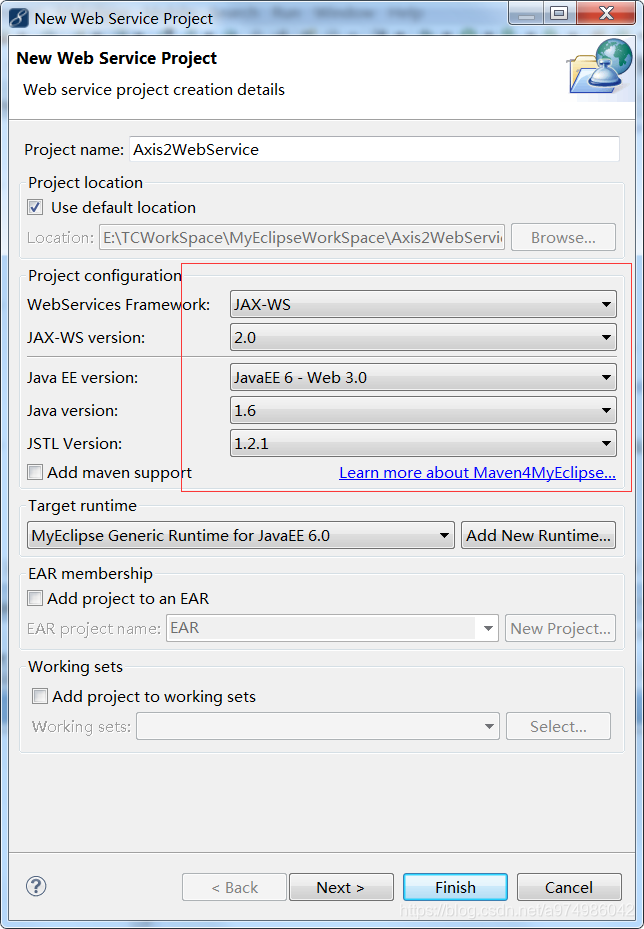Minimize the dialog window
Screen dimensions: 644x929
coord(526,13)
